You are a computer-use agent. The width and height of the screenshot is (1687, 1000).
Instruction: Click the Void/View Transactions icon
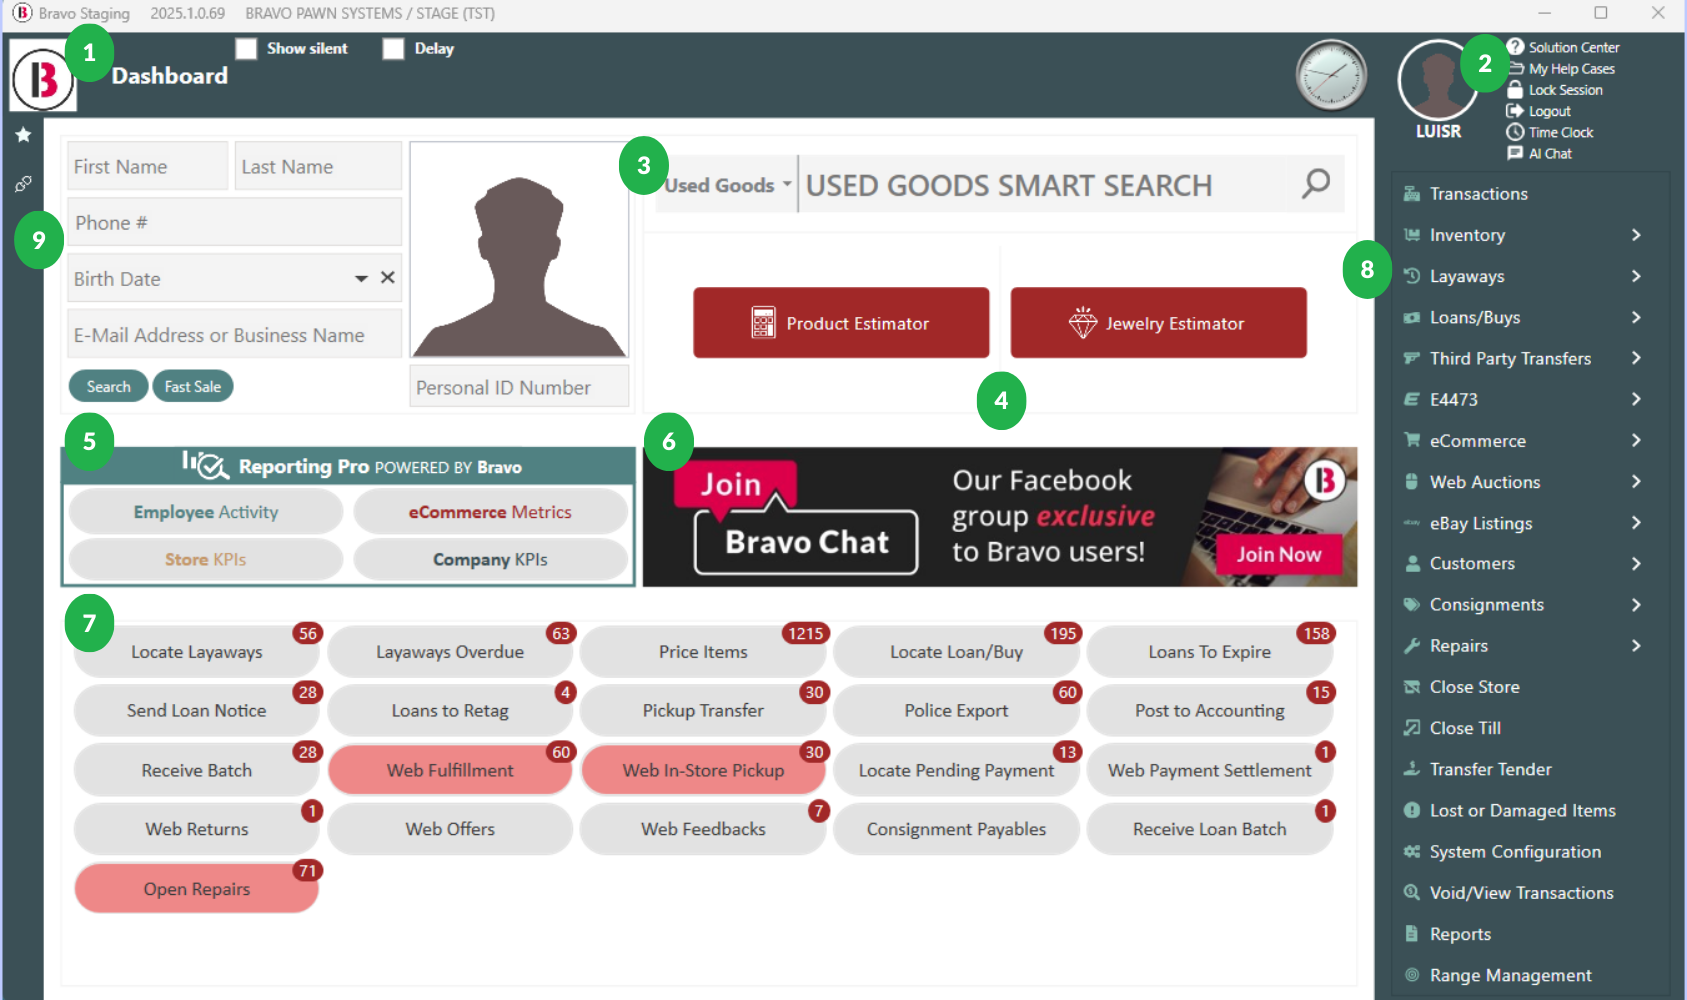[1412, 893]
